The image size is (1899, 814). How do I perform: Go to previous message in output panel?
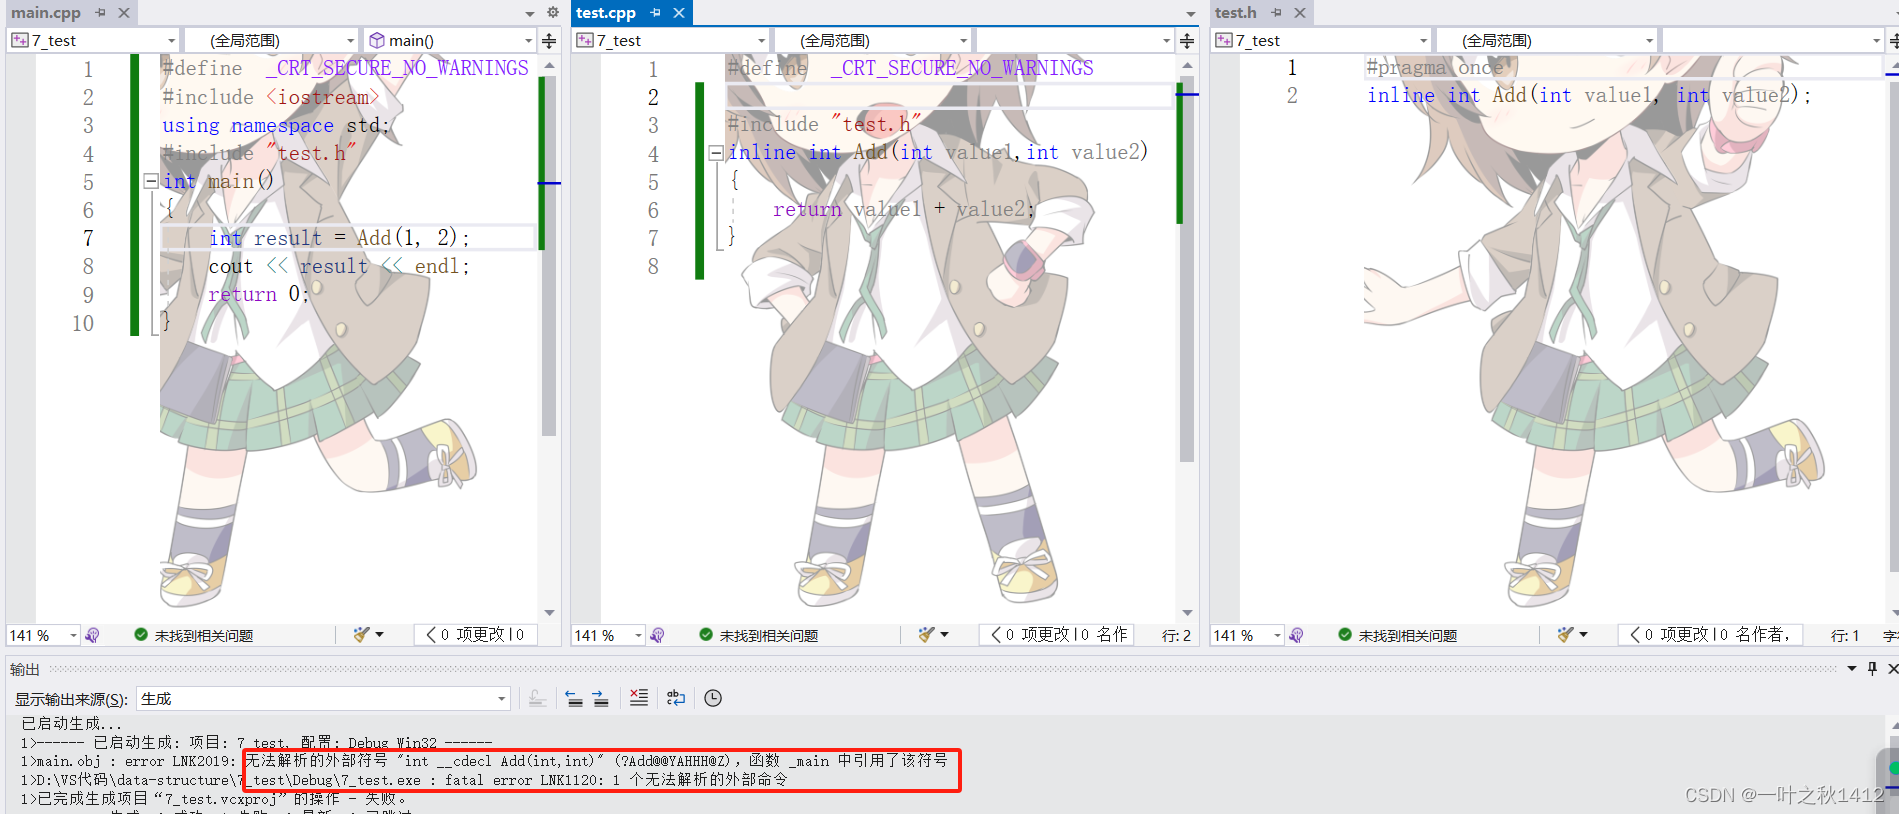pyautogui.click(x=574, y=699)
